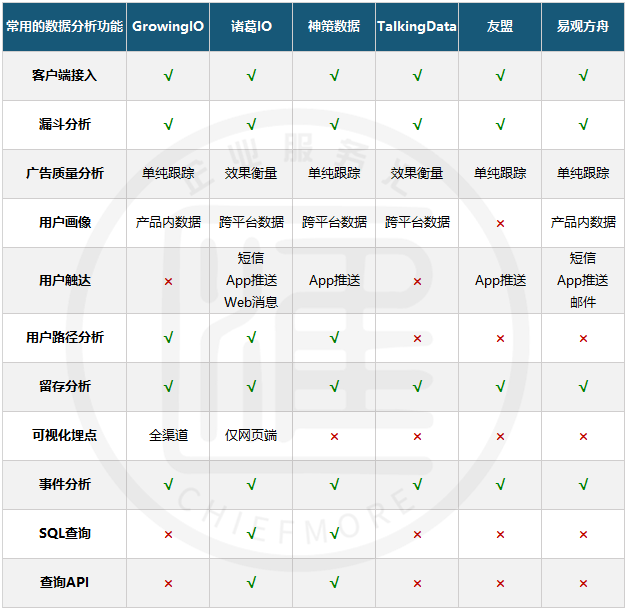Click the red cross for 友盟 可视化埋点
This screenshot has width=627, height=610.
500,437
